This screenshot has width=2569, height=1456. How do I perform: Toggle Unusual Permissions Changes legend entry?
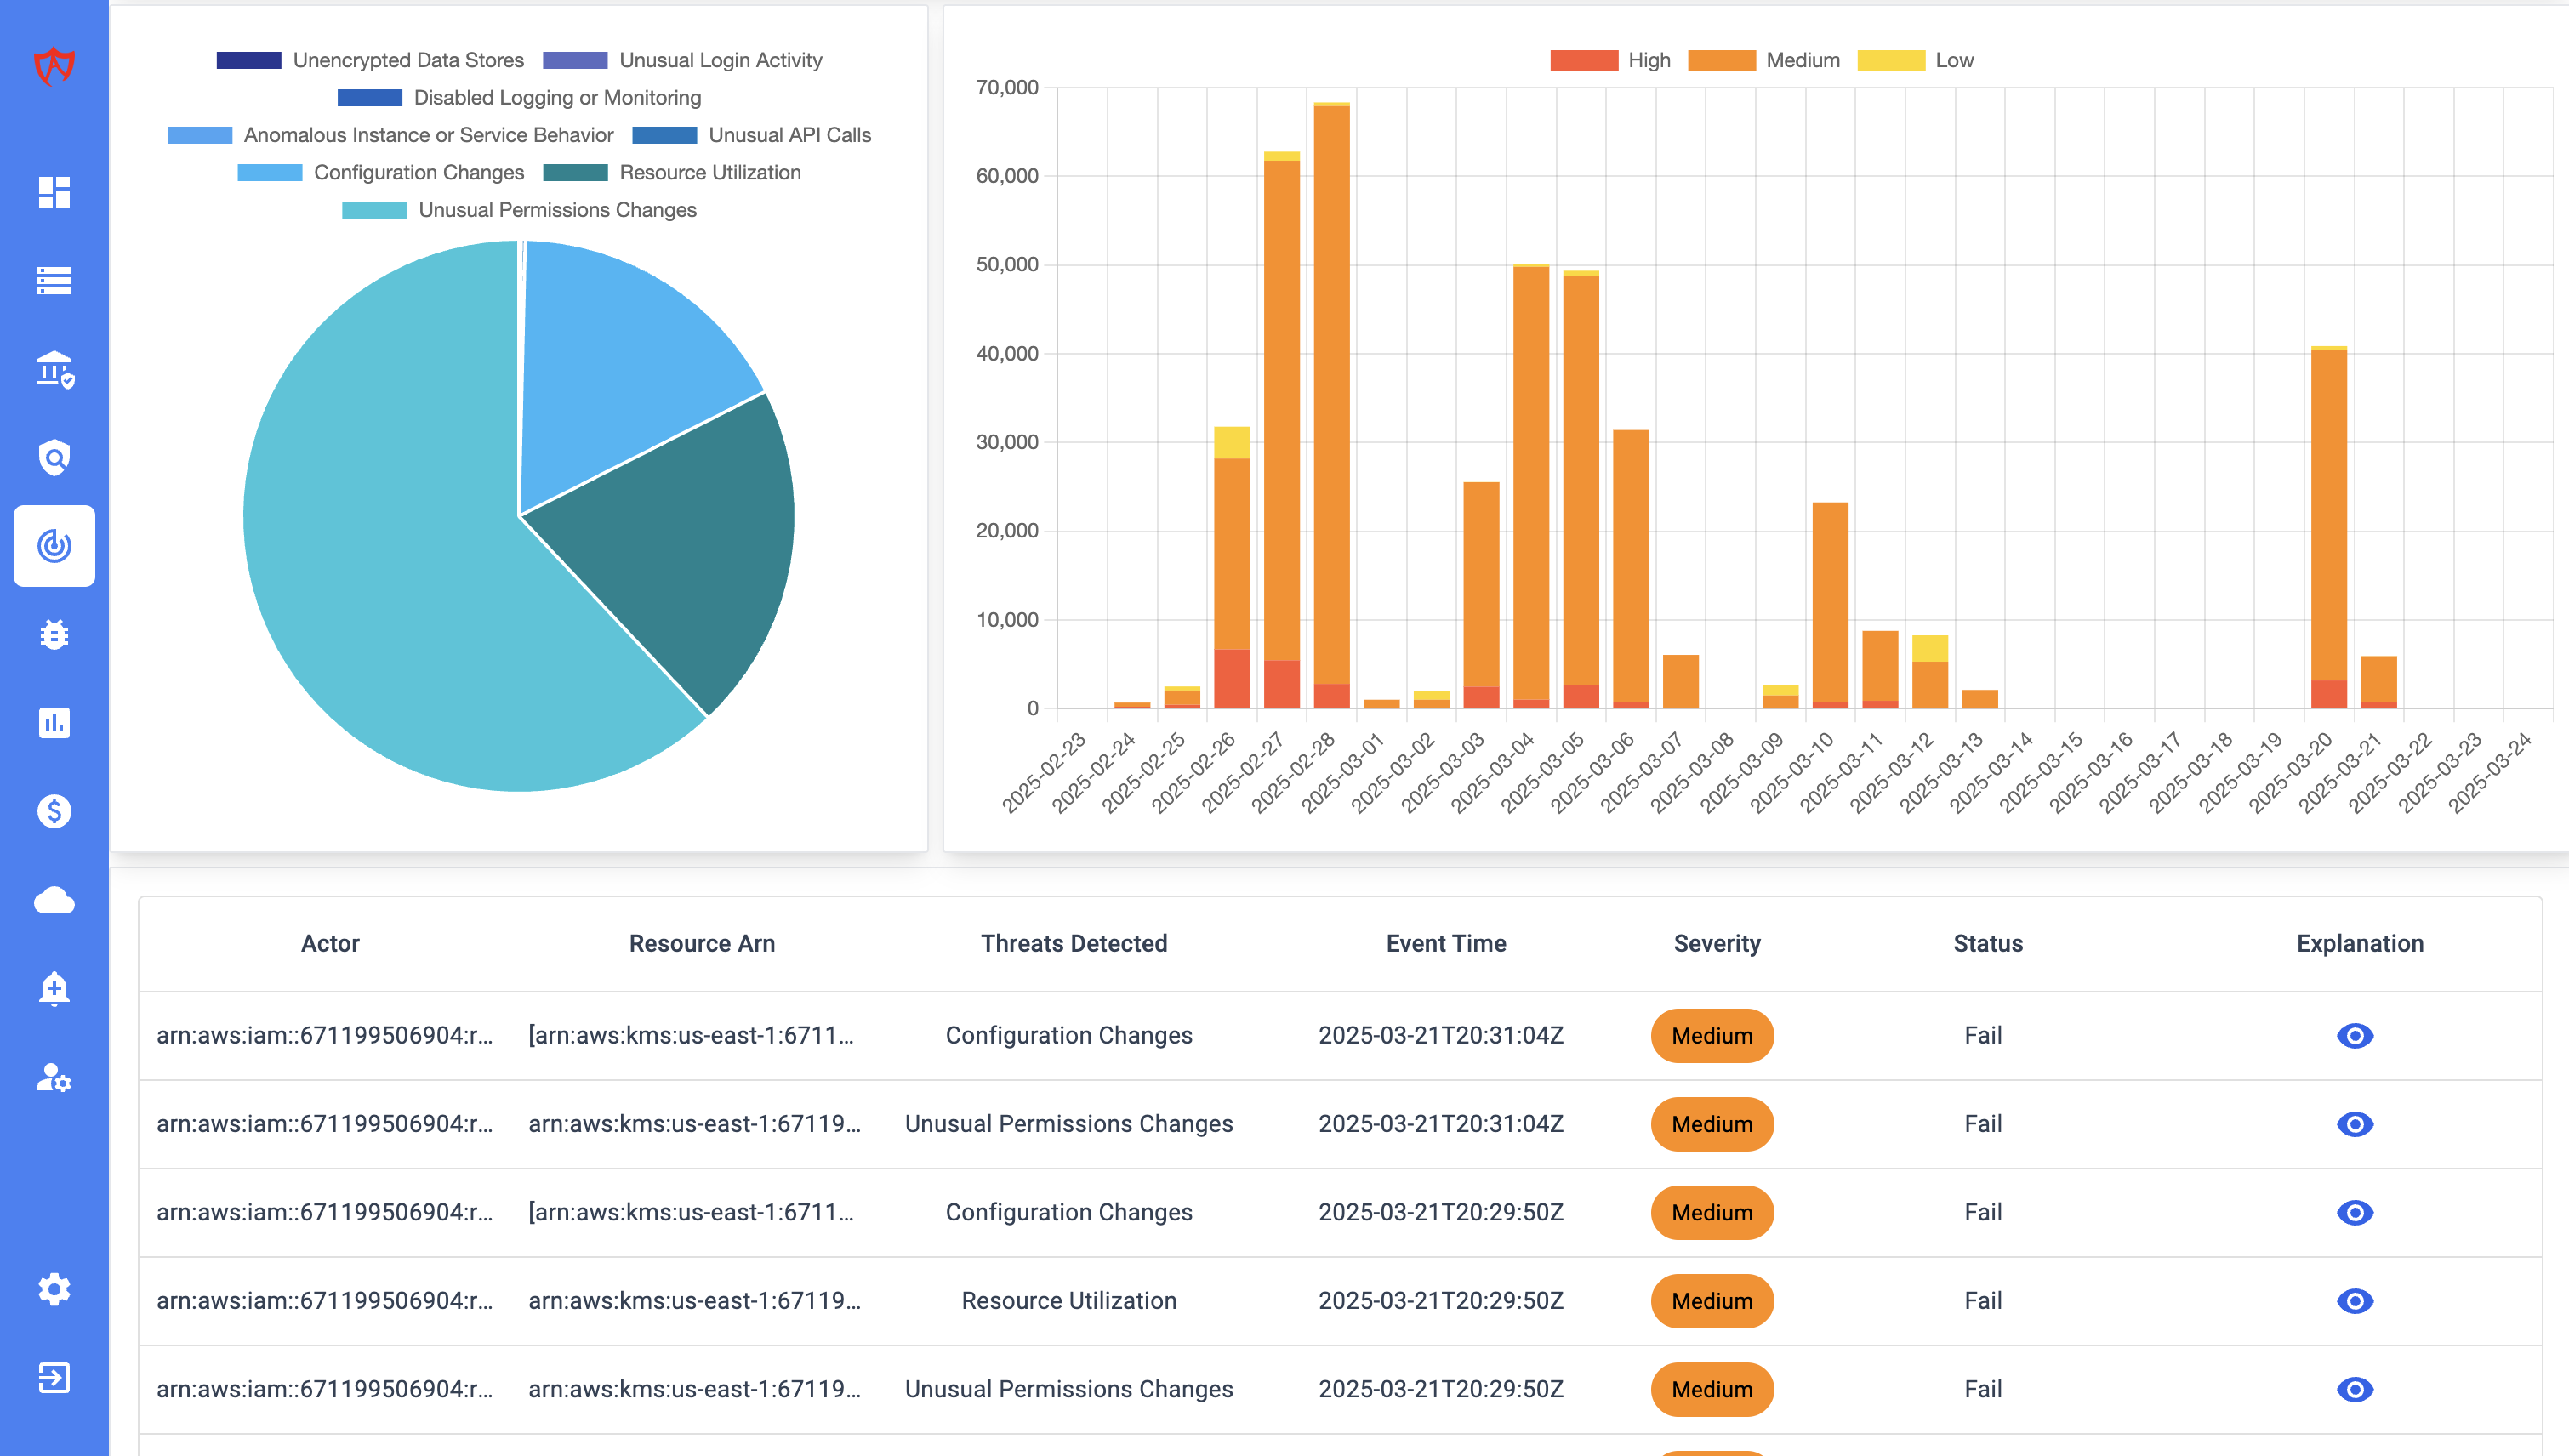(519, 210)
